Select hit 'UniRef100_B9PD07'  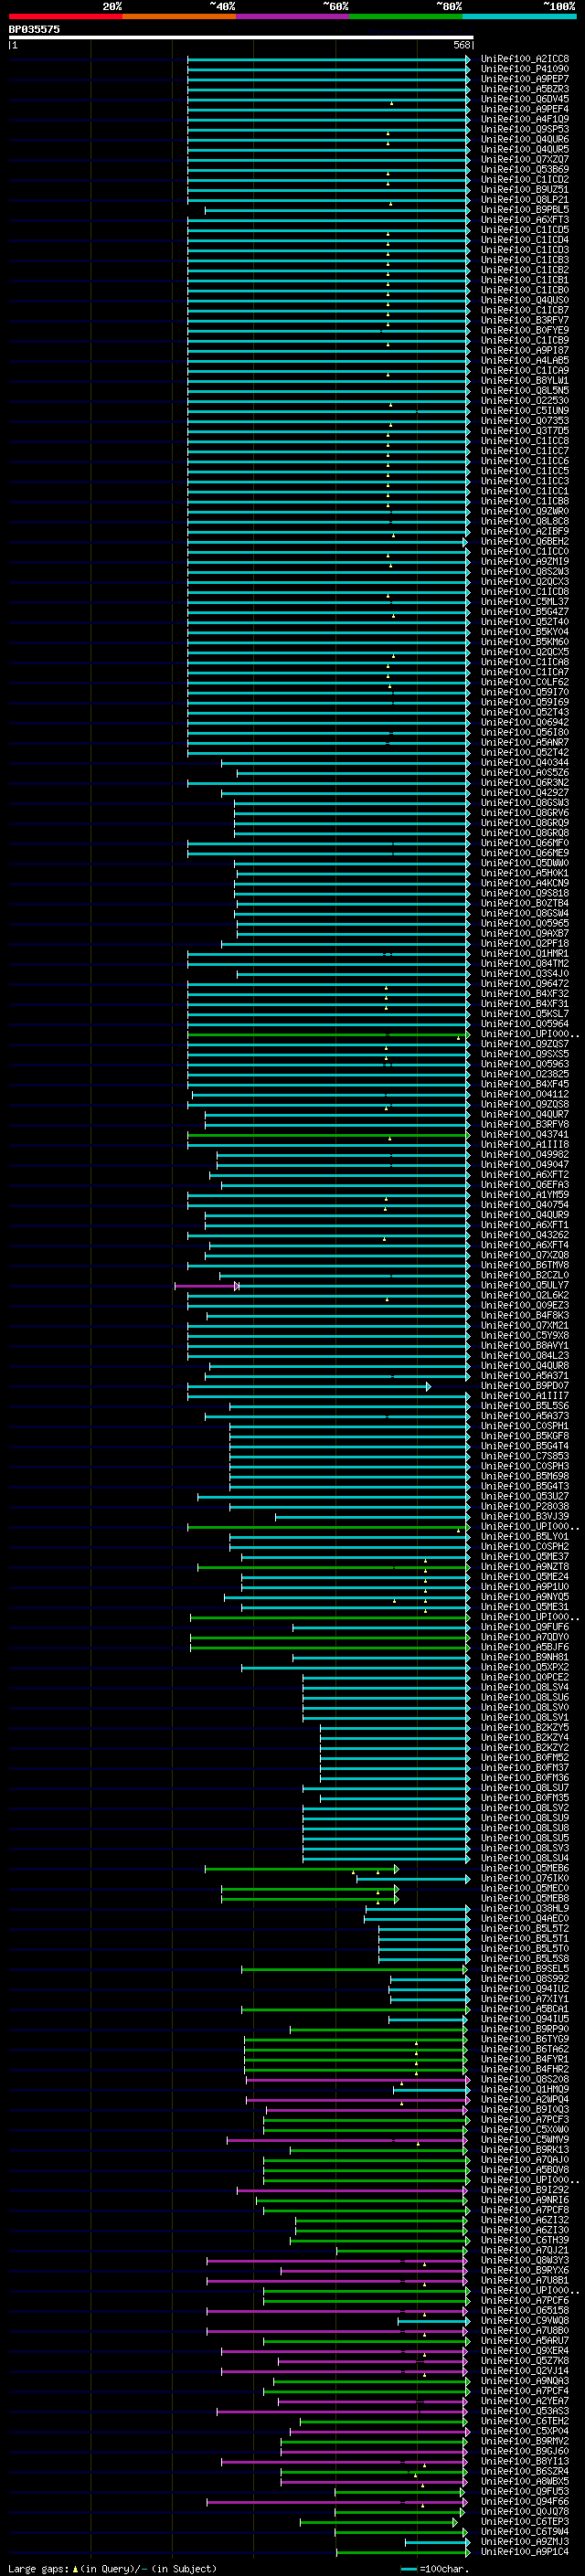[x=525, y=1386]
